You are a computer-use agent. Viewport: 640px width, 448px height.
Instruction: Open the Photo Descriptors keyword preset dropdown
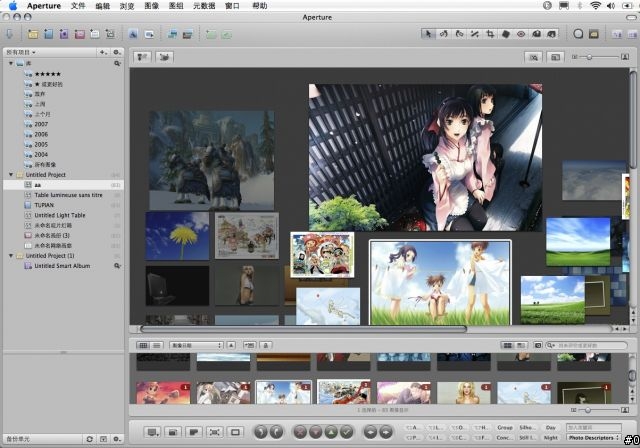(594, 438)
